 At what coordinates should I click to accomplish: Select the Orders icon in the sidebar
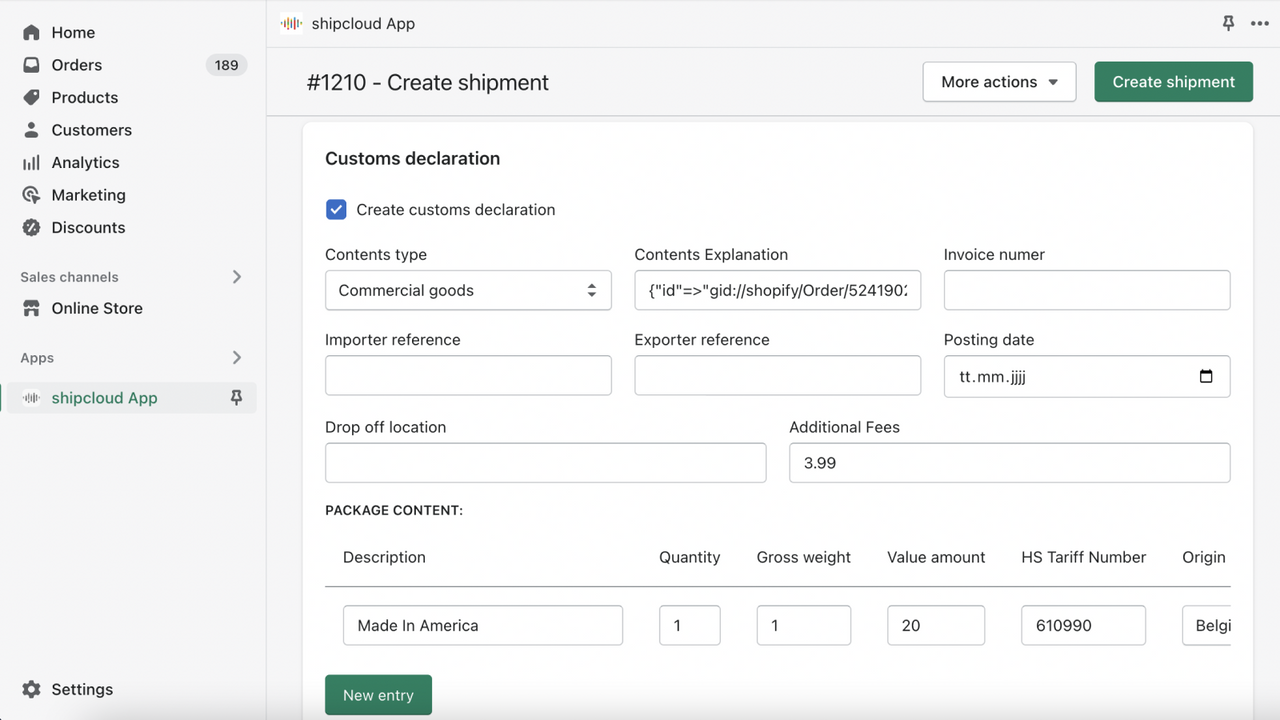[31, 65]
